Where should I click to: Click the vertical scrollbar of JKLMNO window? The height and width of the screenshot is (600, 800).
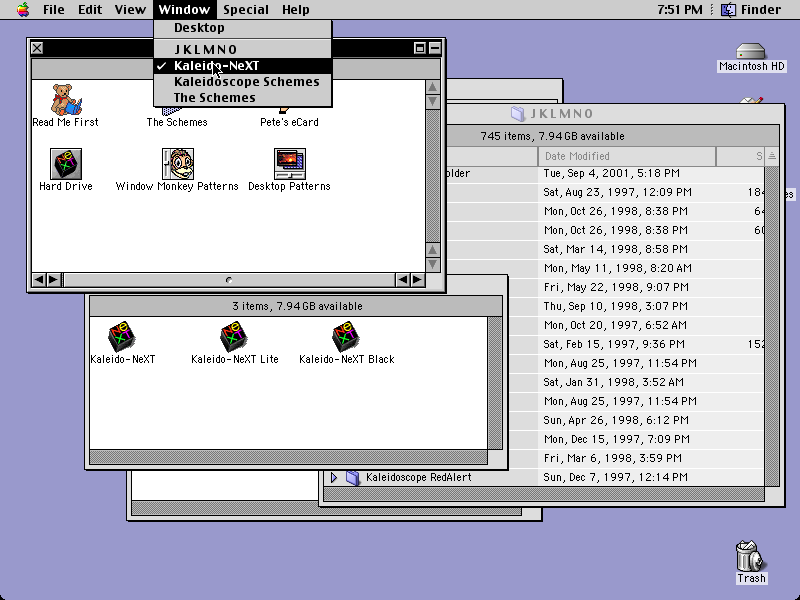[772, 327]
